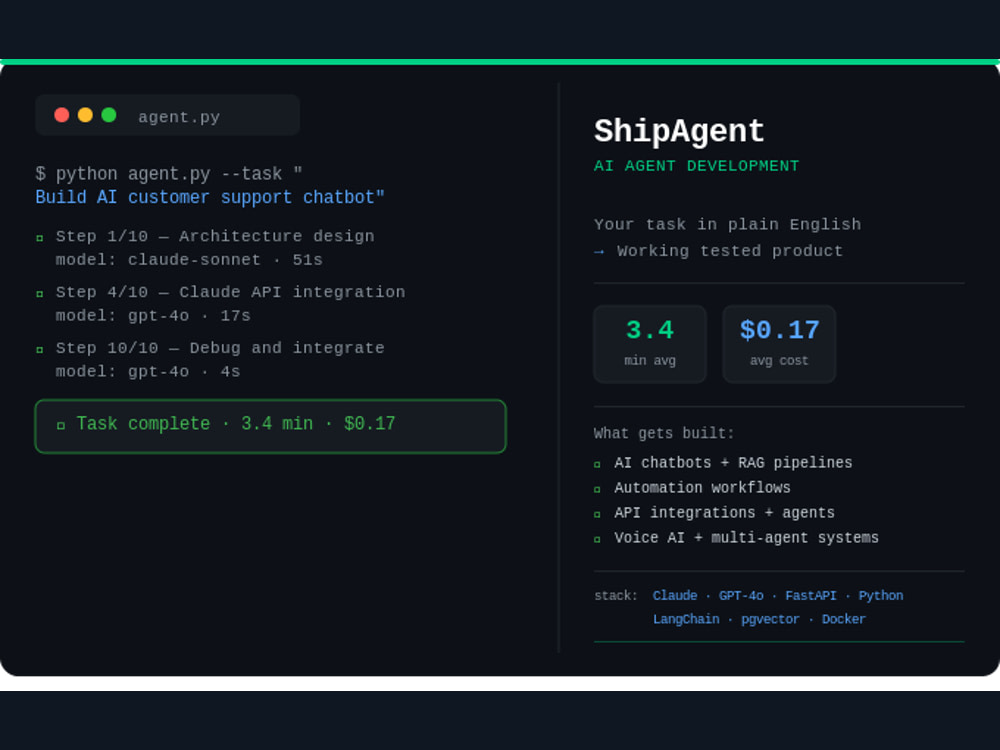The width and height of the screenshot is (1000, 750).
Task: Click the 'Python' stack tag
Action: (881, 596)
